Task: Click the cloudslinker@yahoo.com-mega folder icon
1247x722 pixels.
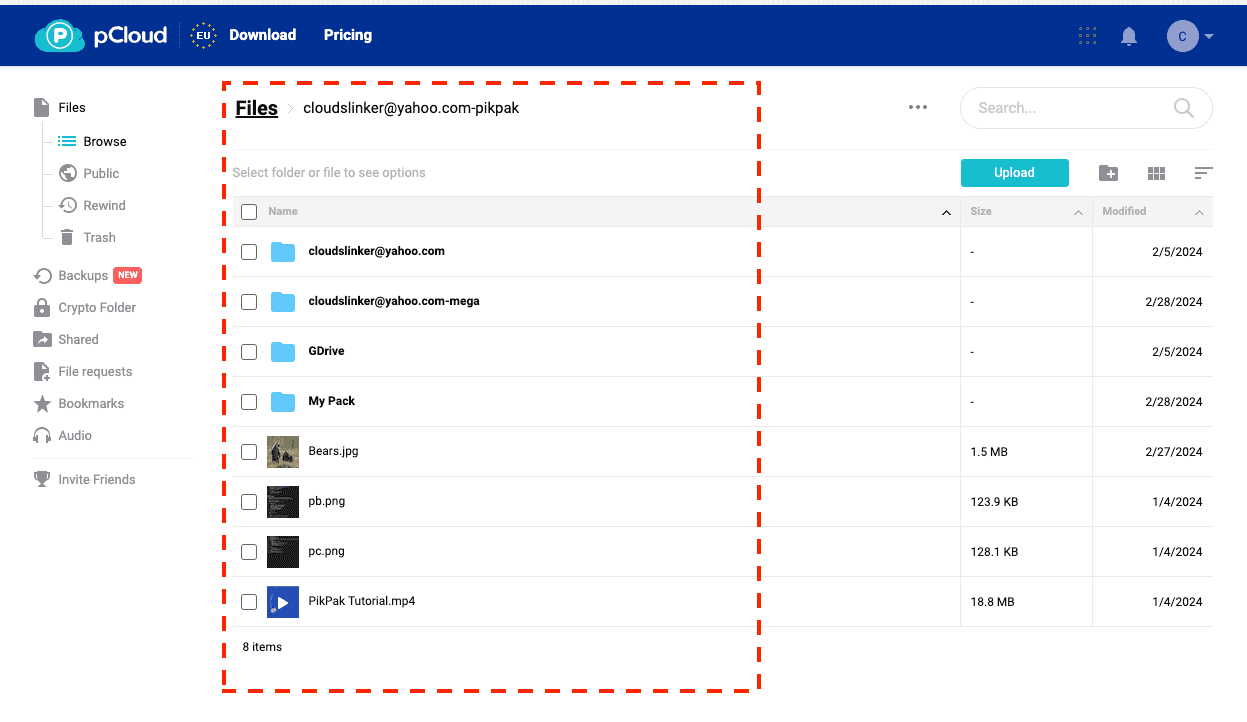Action: [x=283, y=302]
